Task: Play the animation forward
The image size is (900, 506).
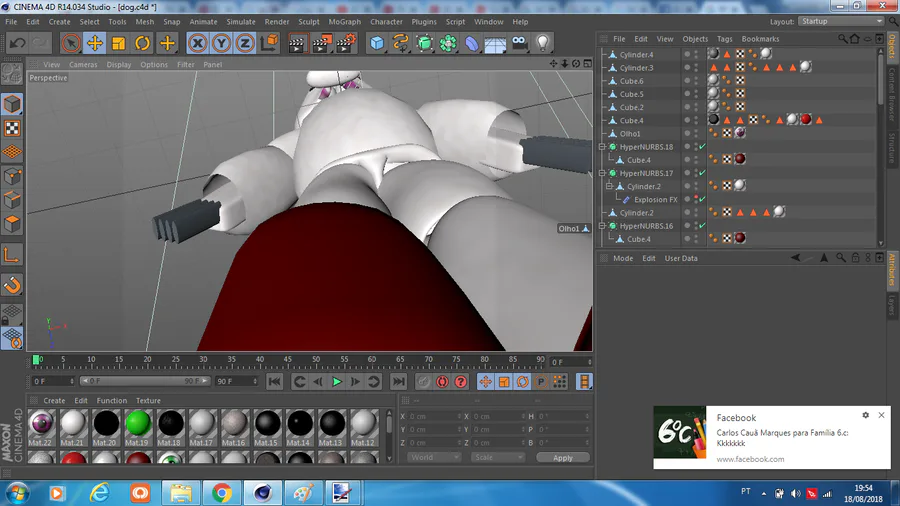Action: pos(337,382)
